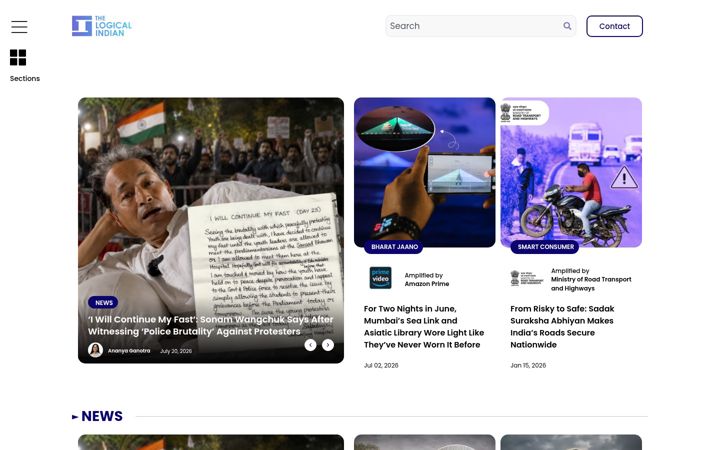Open the Sea Link phone thumbnail
This screenshot has height=450, width=720.
tap(425, 172)
